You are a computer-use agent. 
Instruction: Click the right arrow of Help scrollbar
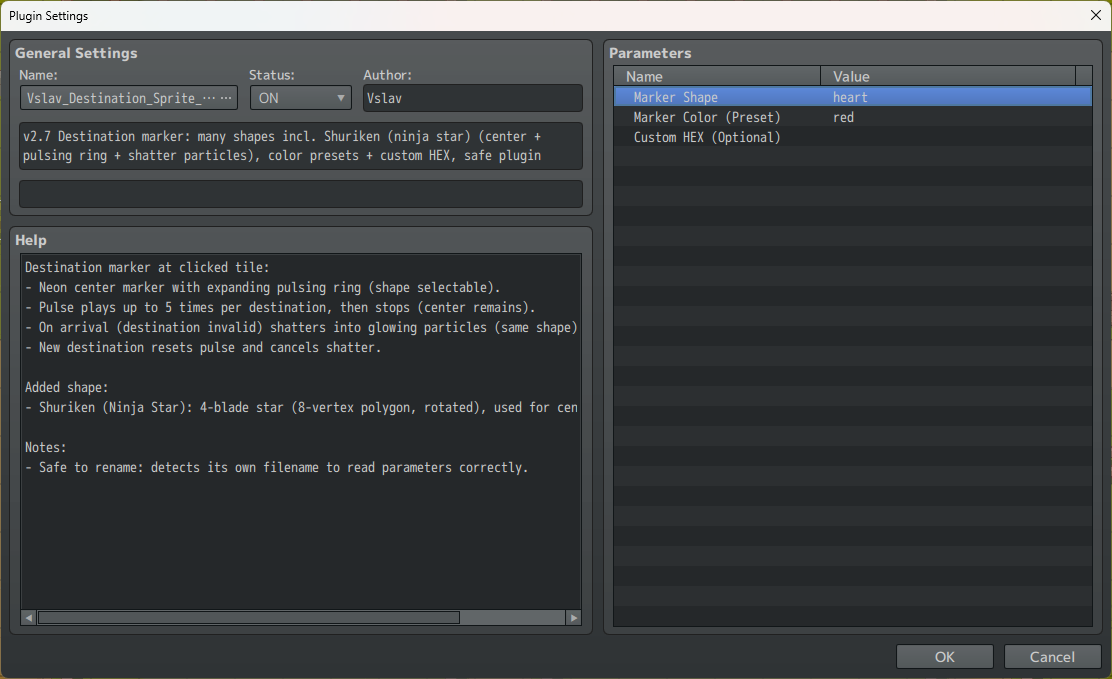[573, 618]
